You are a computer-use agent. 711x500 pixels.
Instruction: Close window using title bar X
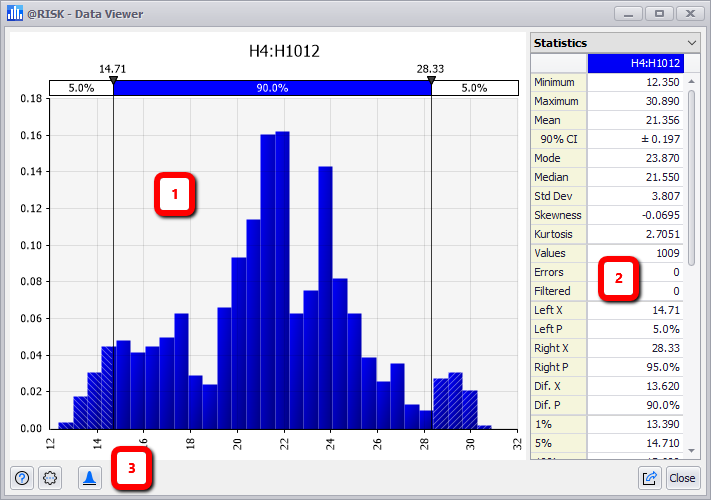691,14
